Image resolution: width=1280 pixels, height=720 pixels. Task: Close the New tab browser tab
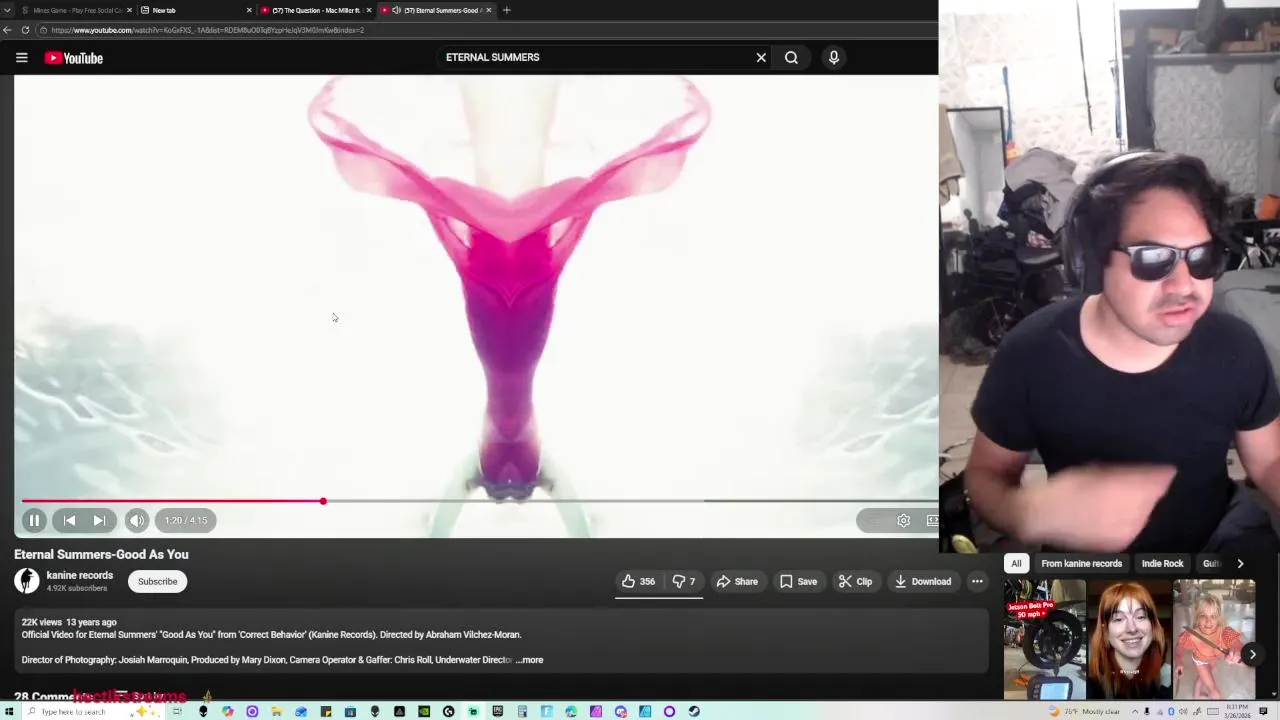(x=249, y=10)
